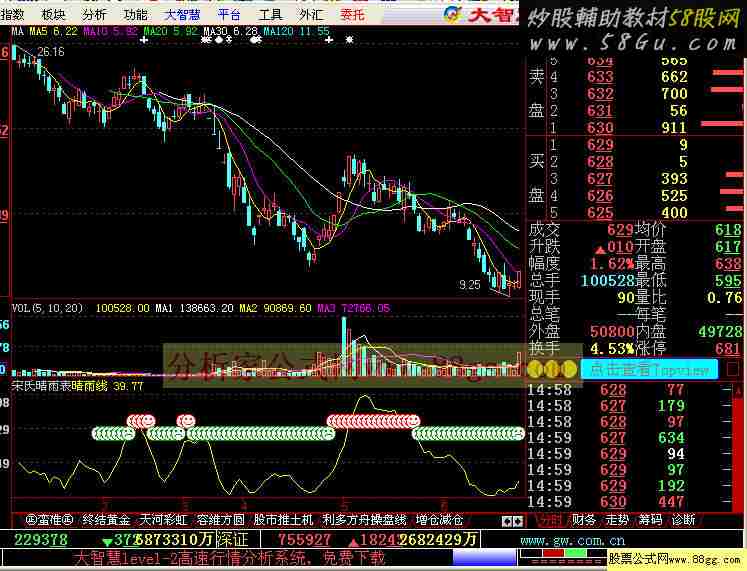
Task: Click the MA30 6.28 legend label
Action: tap(231, 31)
